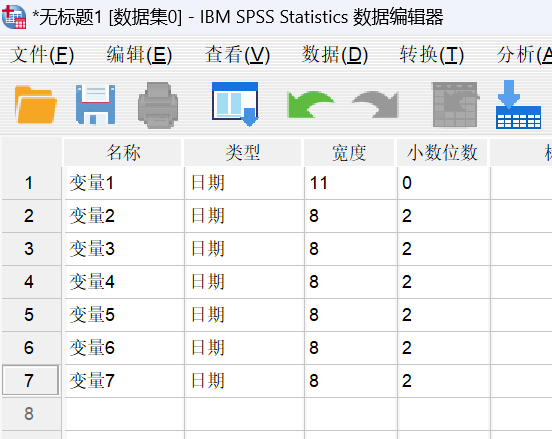Select row header 6
The height and width of the screenshot is (439, 552).
click(32, 348)
